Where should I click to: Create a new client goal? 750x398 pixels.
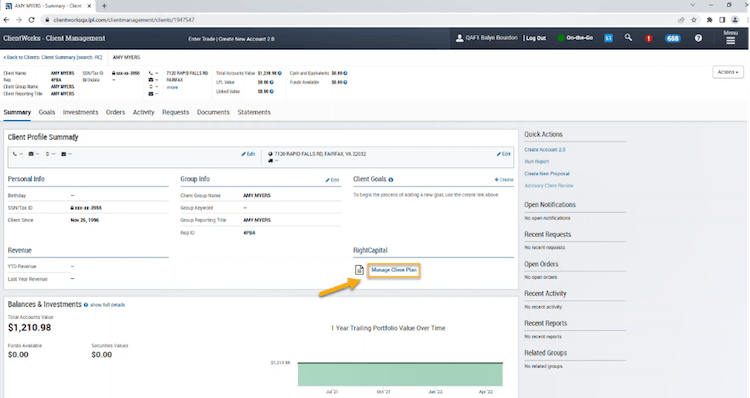[x=504, y=180]
